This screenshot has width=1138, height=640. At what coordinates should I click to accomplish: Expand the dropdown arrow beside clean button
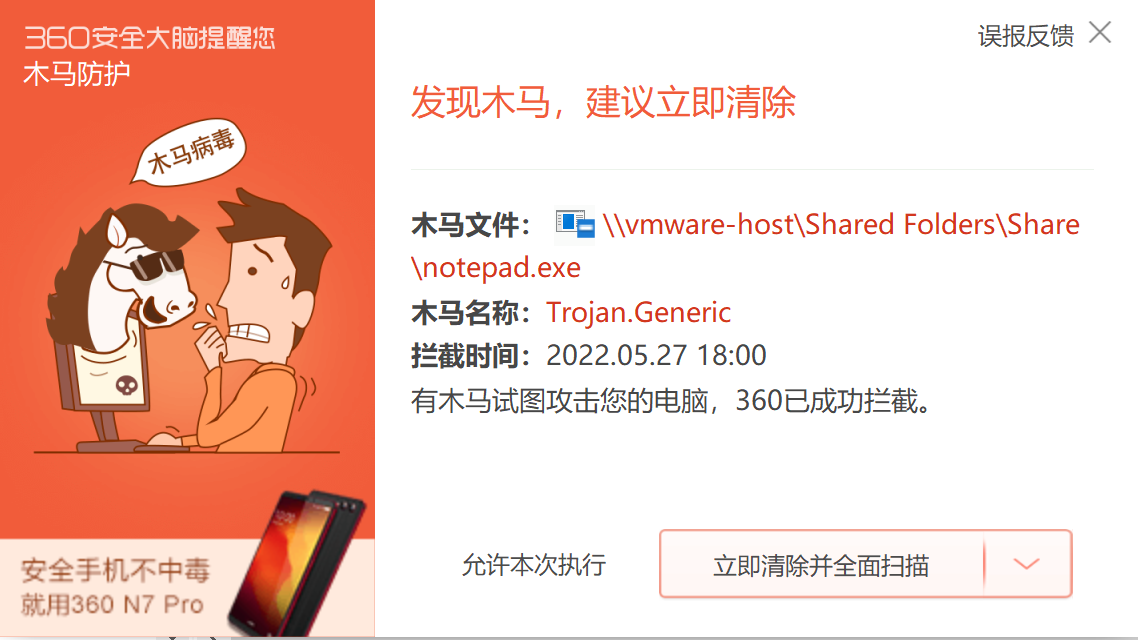pos(1027,565)
